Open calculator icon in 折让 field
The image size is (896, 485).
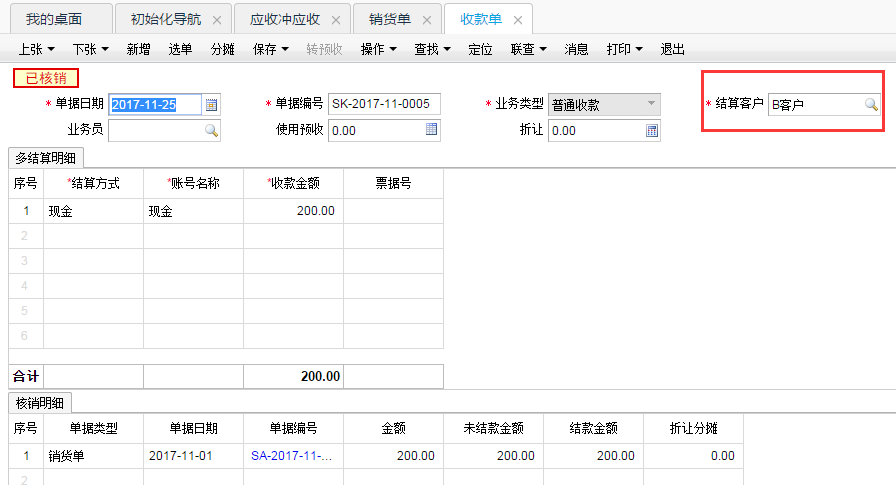click(x=652, y=130)
